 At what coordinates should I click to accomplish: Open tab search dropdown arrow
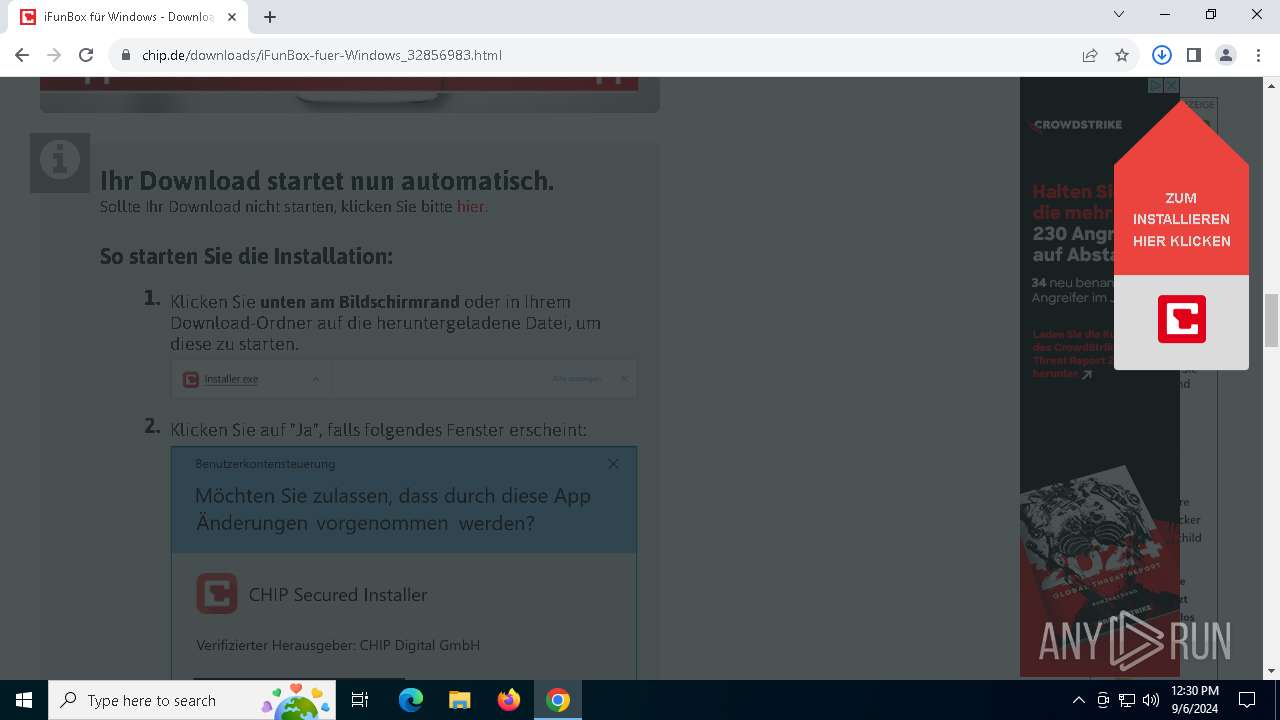point(1119,14)
